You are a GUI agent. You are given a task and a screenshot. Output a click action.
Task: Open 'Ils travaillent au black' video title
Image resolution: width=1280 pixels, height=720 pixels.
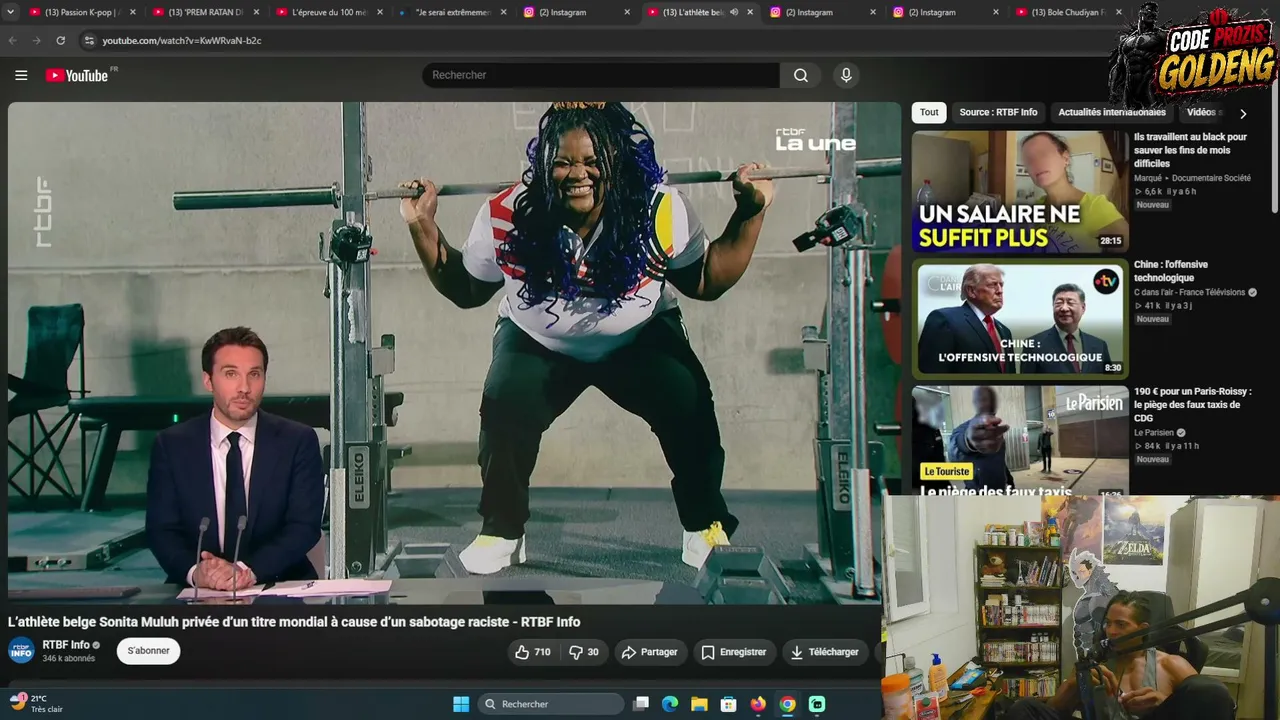(1191, 150)
